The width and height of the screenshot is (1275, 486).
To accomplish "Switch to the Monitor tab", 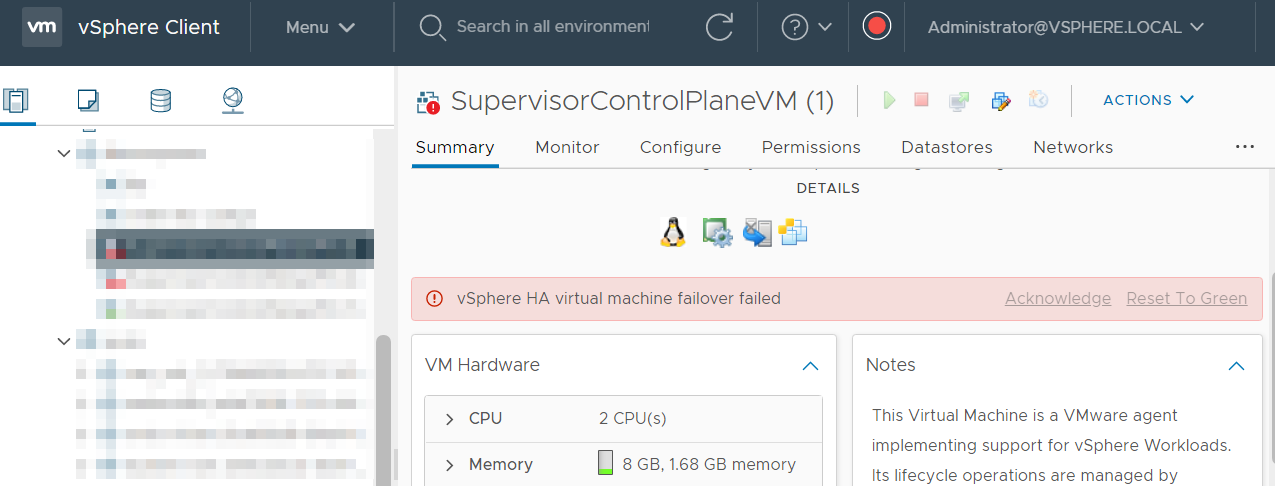I will tap(567, 147).
